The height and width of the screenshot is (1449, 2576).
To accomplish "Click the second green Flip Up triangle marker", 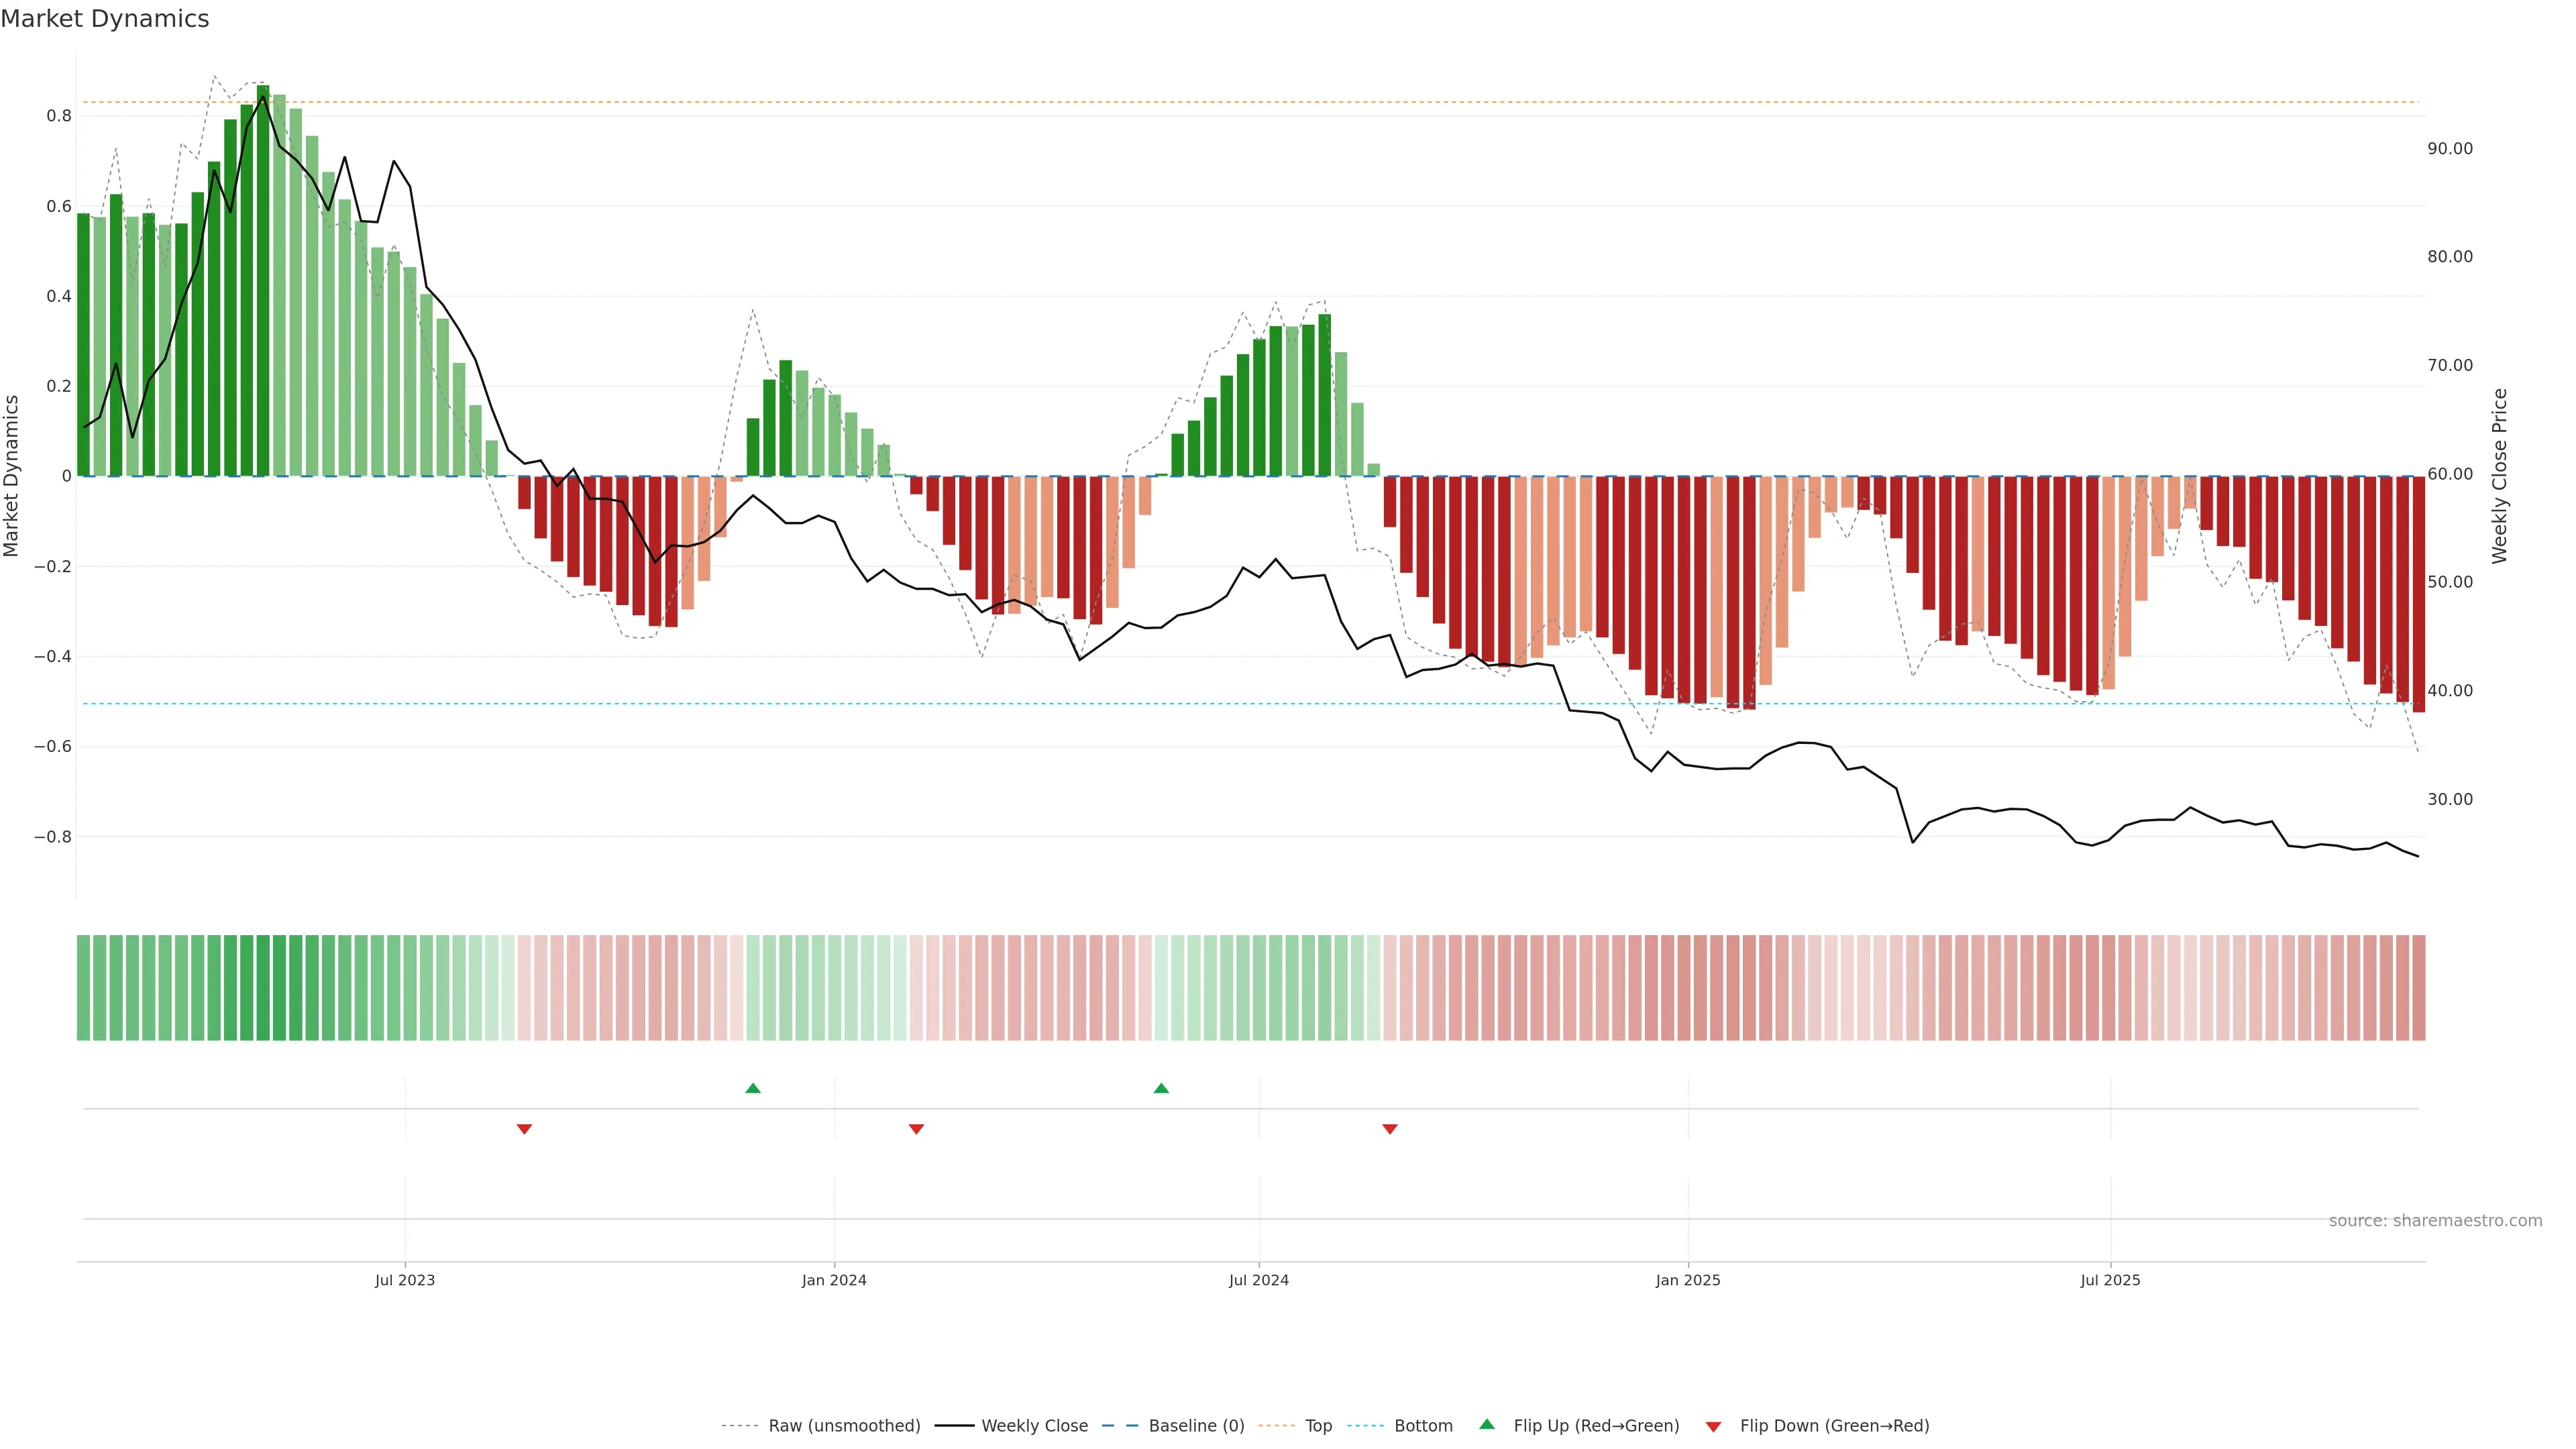I will pos(1161,1088).
